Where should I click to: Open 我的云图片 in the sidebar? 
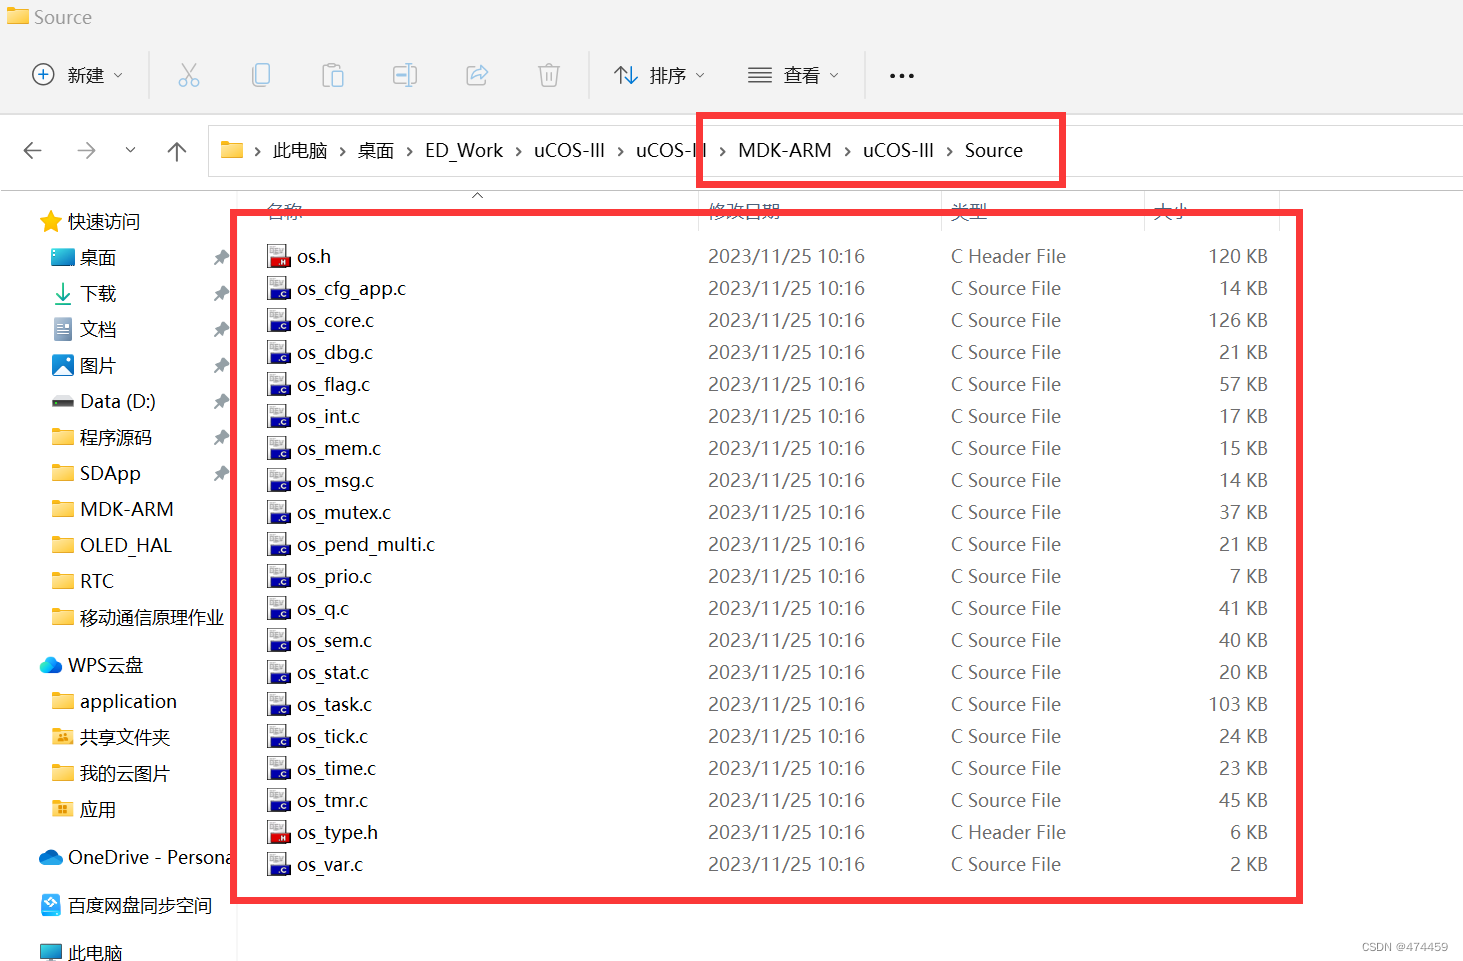[x=125, y=774]
